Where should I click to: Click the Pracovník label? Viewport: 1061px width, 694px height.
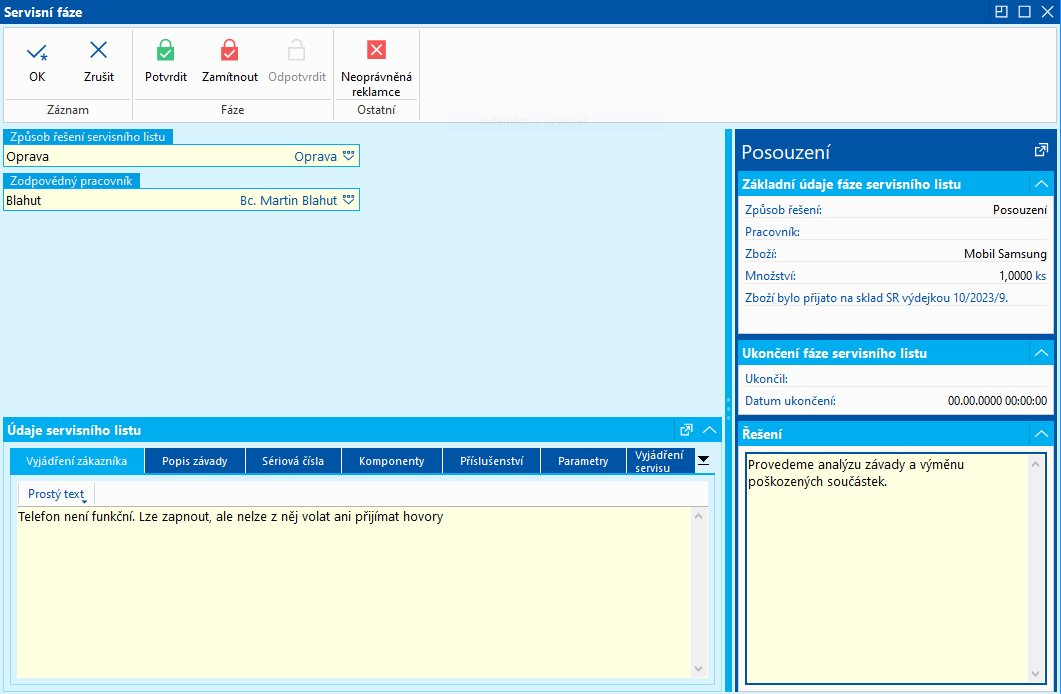click(772, 232)
